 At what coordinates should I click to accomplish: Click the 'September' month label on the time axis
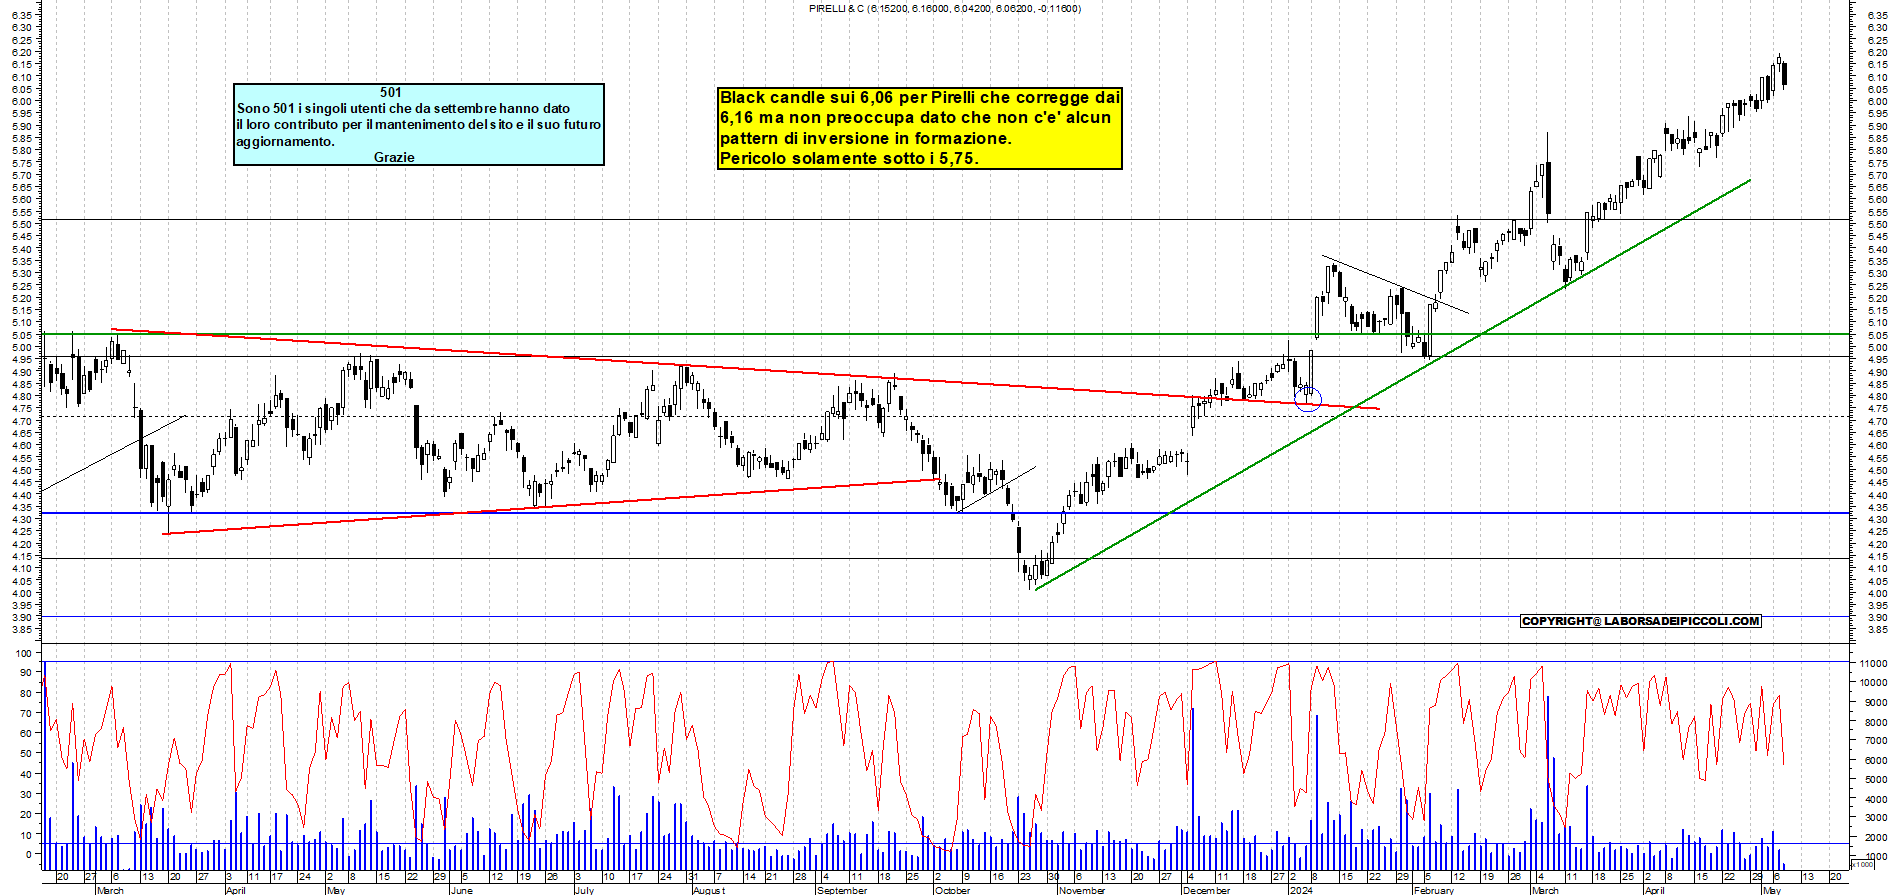pyautogui.click(x=842, y=890)
